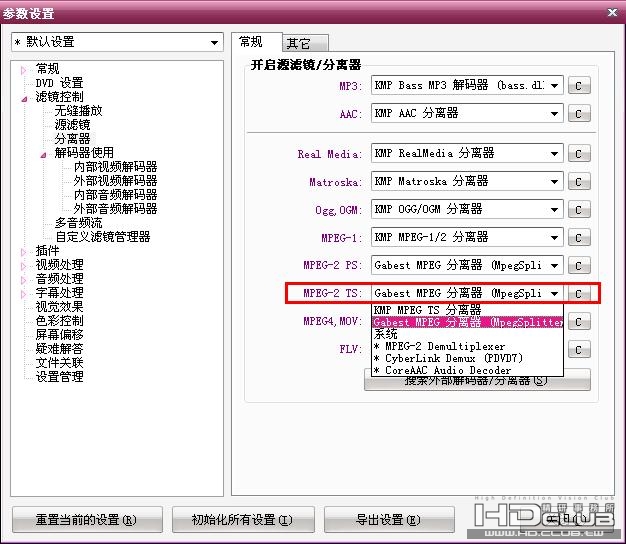Expand the 视频处理 tree node
626x544 pixels.
23,266
